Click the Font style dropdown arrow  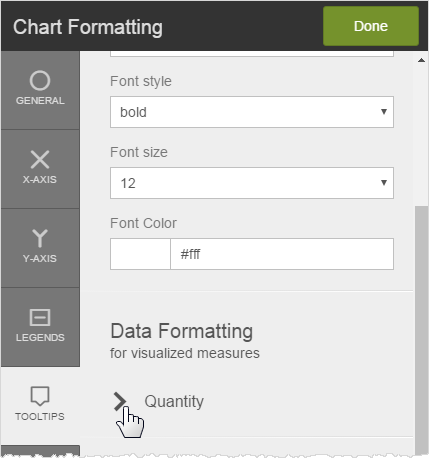click(x=384, y=112)
